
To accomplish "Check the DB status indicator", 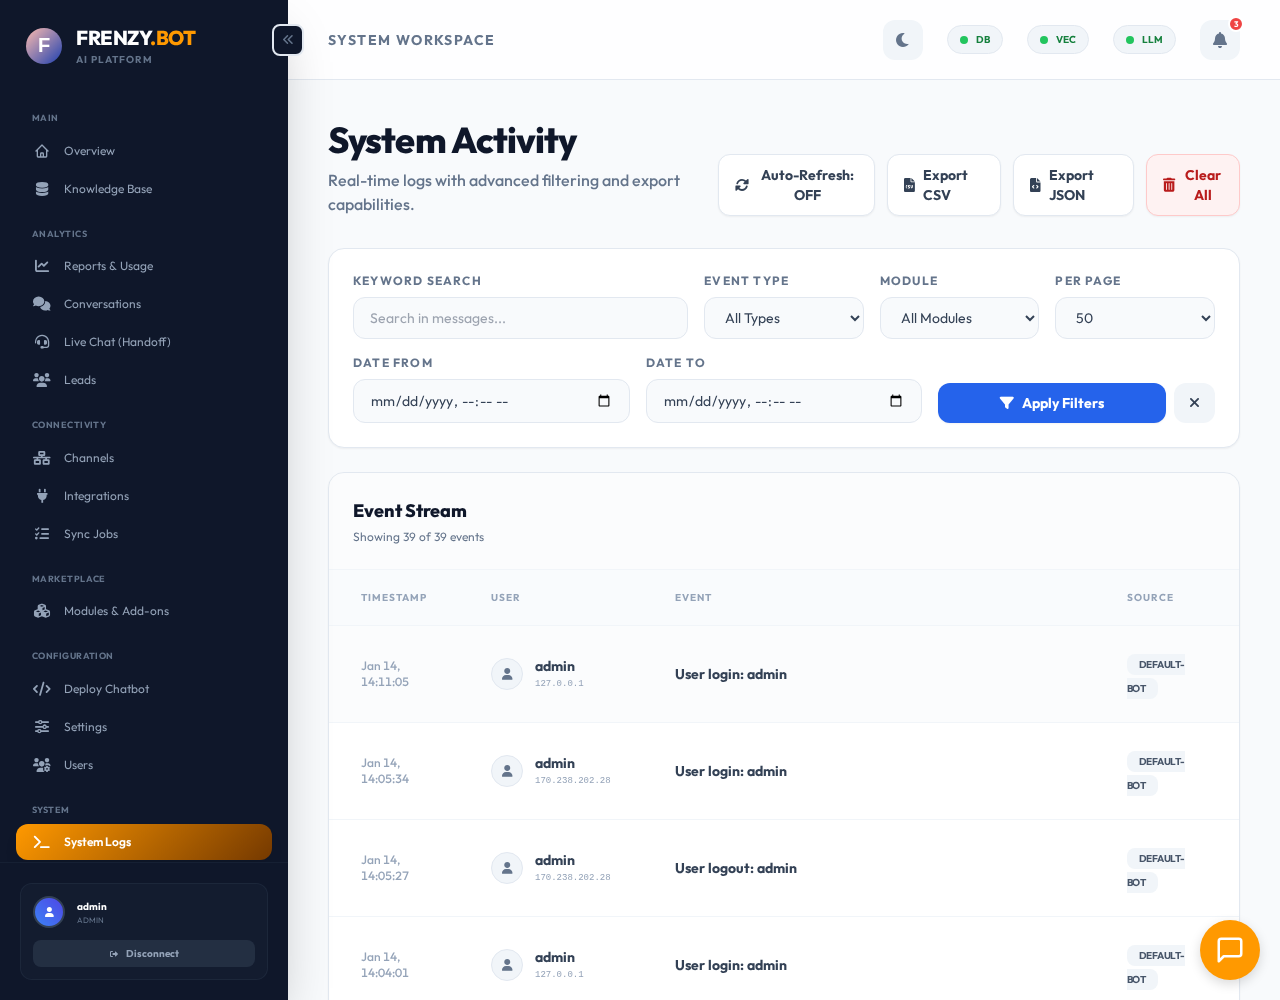I will point(974,40).
